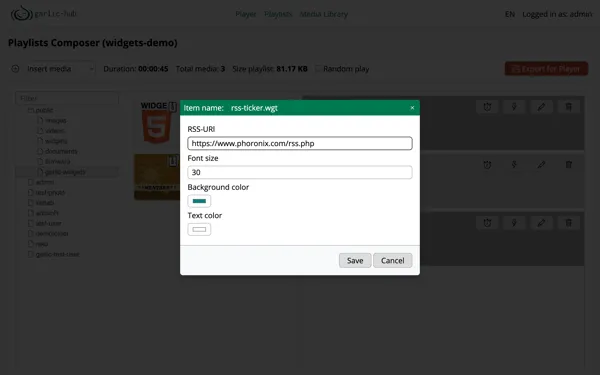Click the alarm clock icon in top playlist row

[487, 107]
